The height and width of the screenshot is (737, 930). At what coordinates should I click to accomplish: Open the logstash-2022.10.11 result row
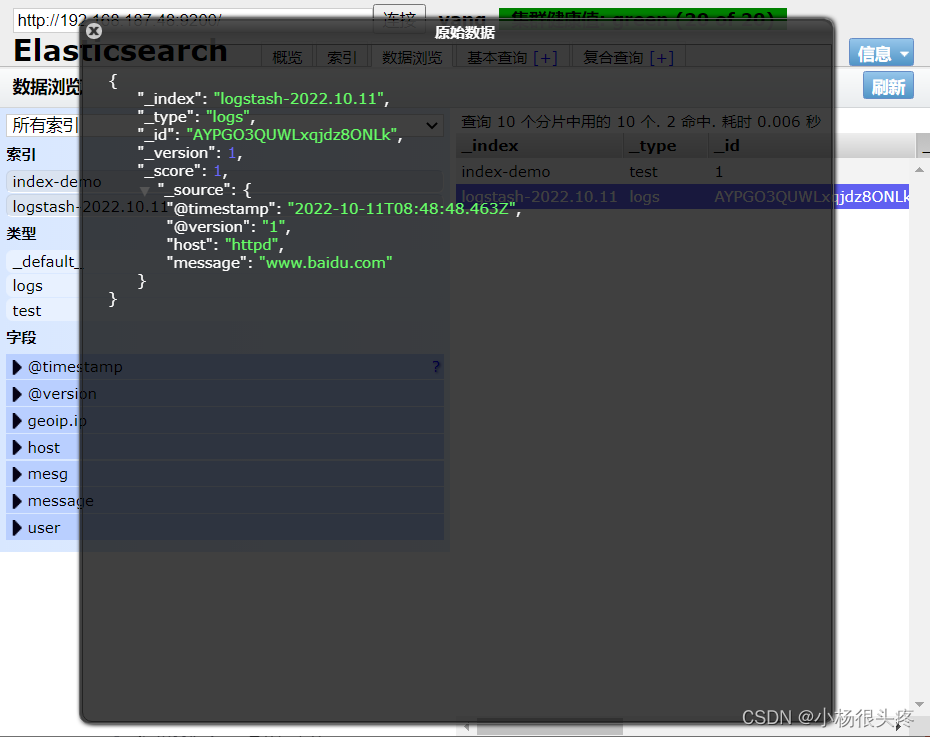click(682, 197)
